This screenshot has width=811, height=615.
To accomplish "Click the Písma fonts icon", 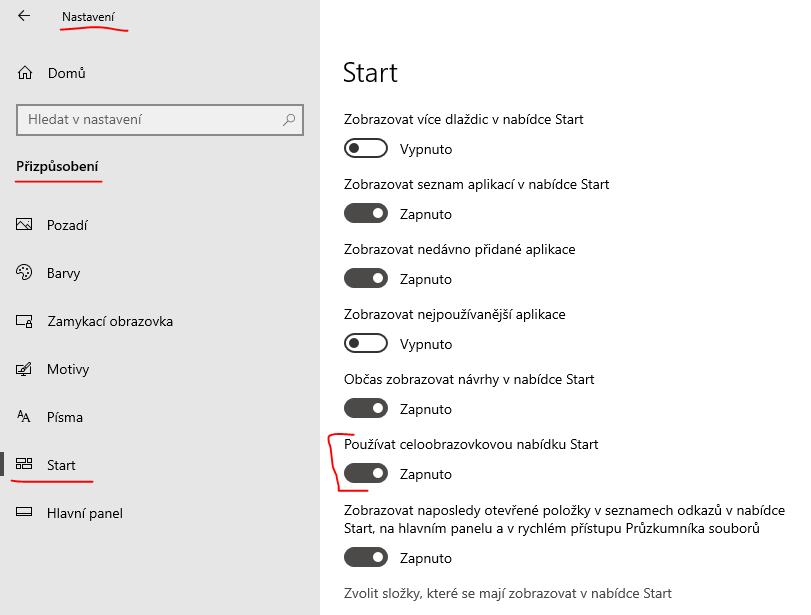I will tap(25, 417).
